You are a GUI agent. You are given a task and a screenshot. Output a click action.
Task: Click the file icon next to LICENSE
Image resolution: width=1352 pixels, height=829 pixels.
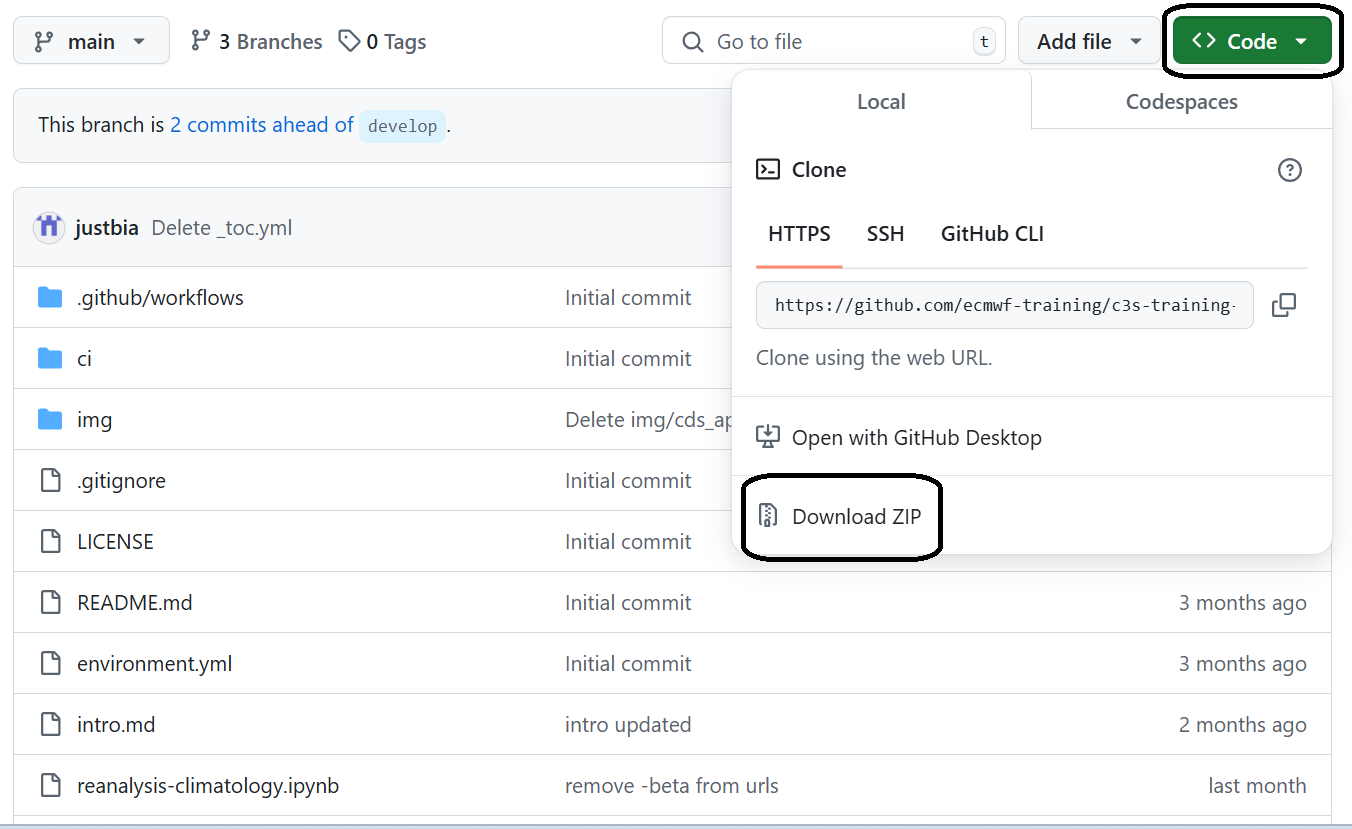(x=50, y=541)
